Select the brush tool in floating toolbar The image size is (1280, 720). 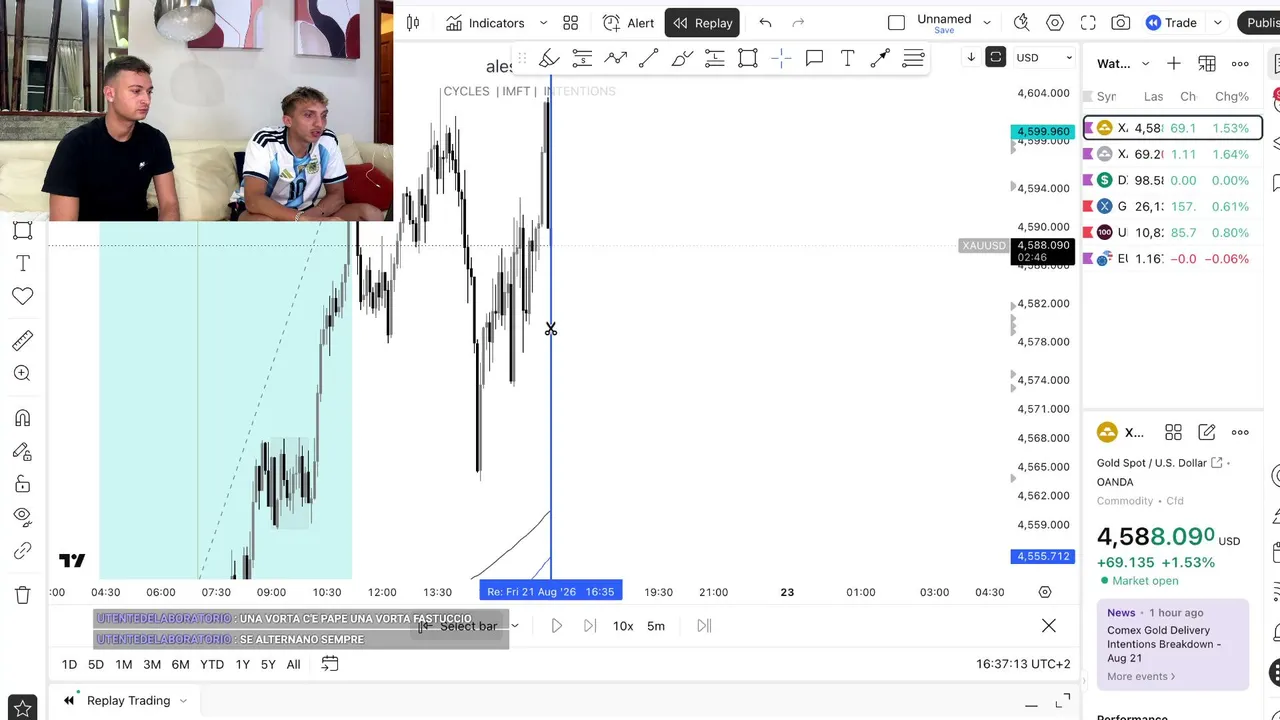click(x=549, y=59)
